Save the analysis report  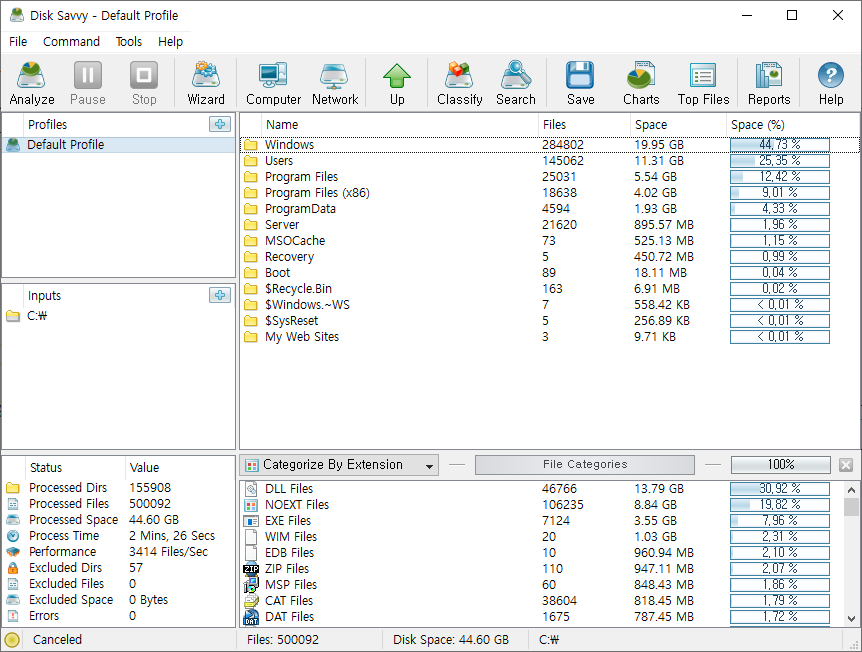click(581, 83)
